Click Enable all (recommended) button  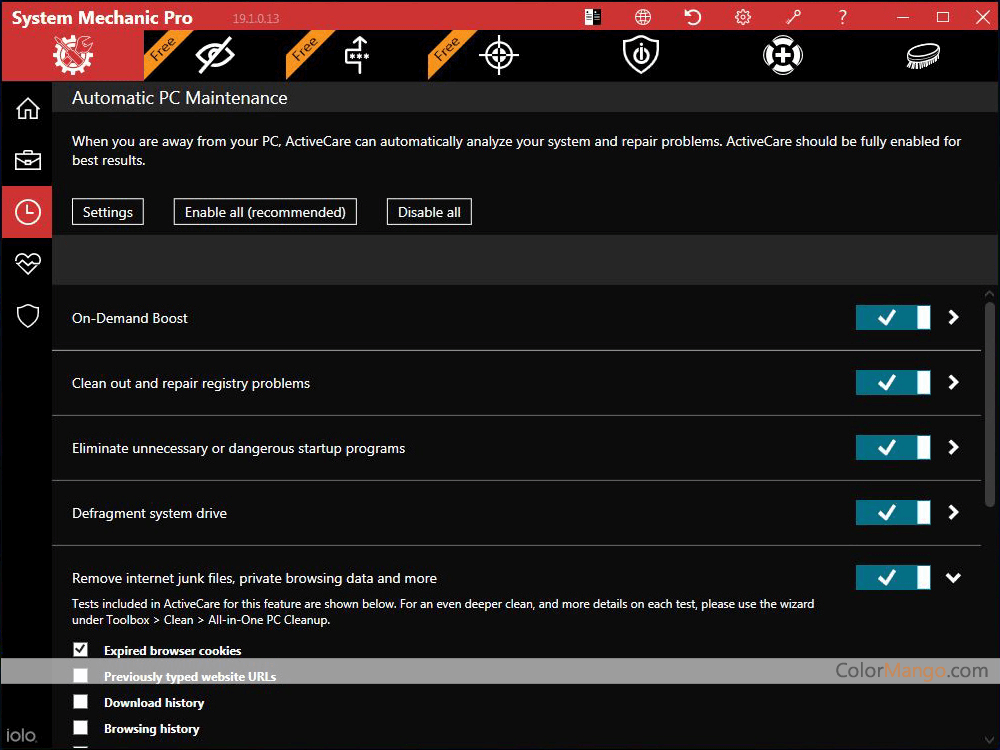pyautogui.click(x=265, y=212)
